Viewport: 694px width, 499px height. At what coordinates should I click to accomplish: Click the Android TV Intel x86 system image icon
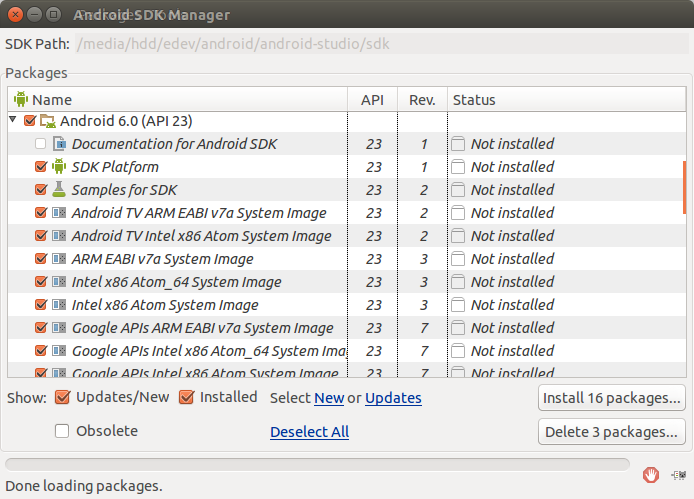(x=59, y=236)
